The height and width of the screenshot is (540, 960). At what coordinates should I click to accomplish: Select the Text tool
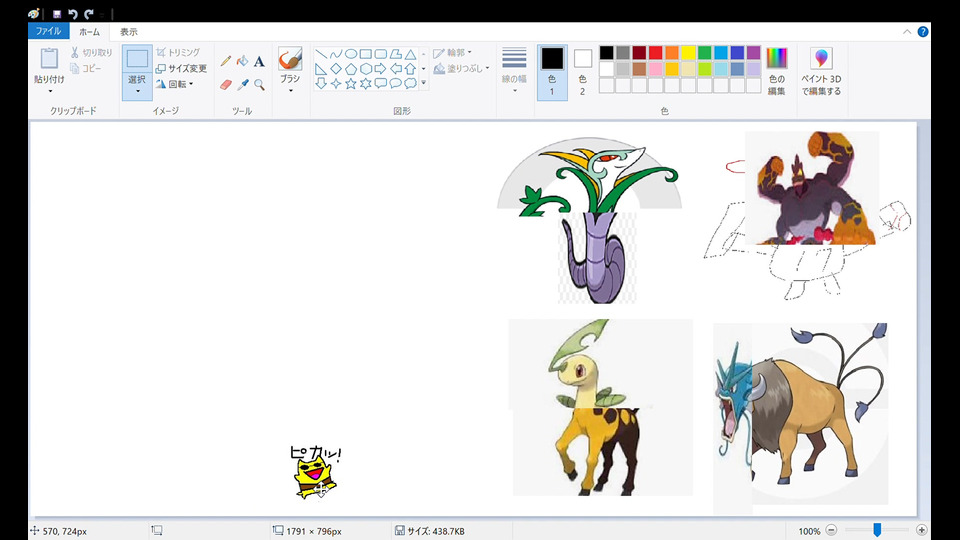point(259,61)
